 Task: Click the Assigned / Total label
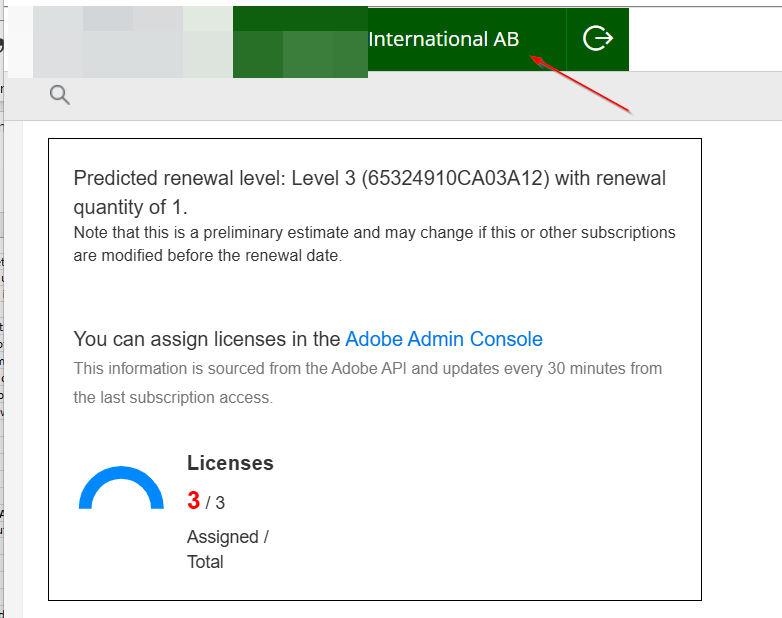[227, 549]
